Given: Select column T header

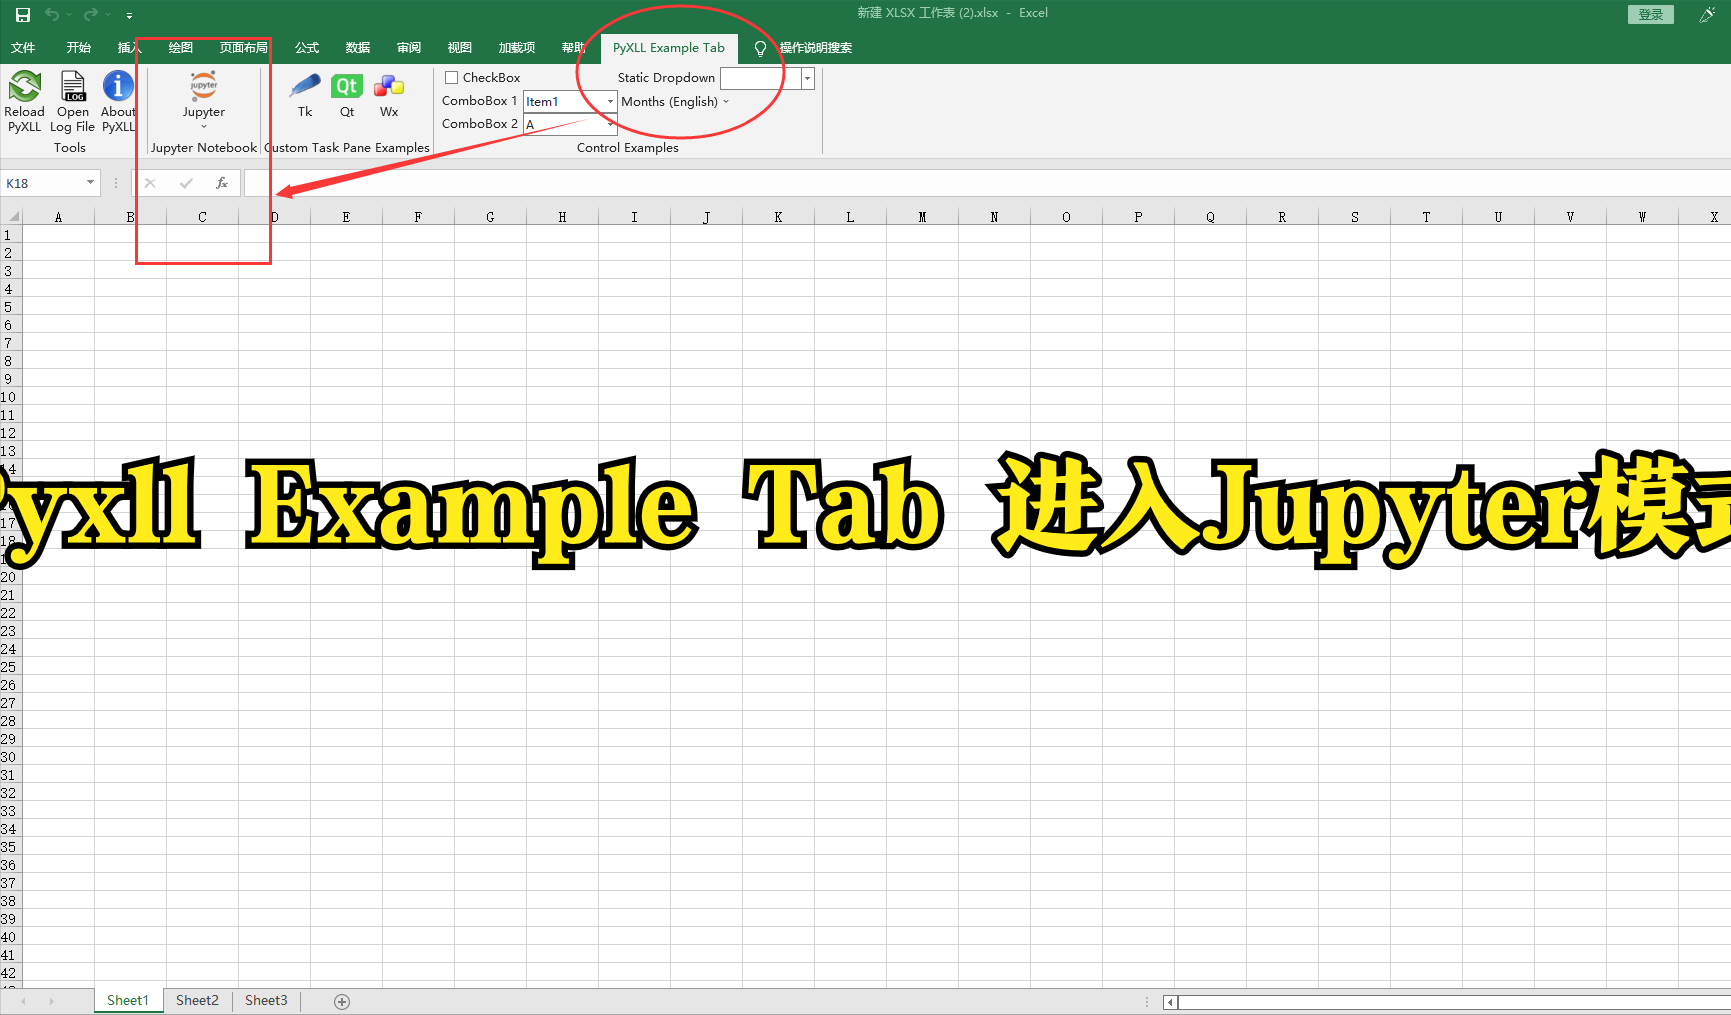Looking at the screenshot, I should [1426, 216].
